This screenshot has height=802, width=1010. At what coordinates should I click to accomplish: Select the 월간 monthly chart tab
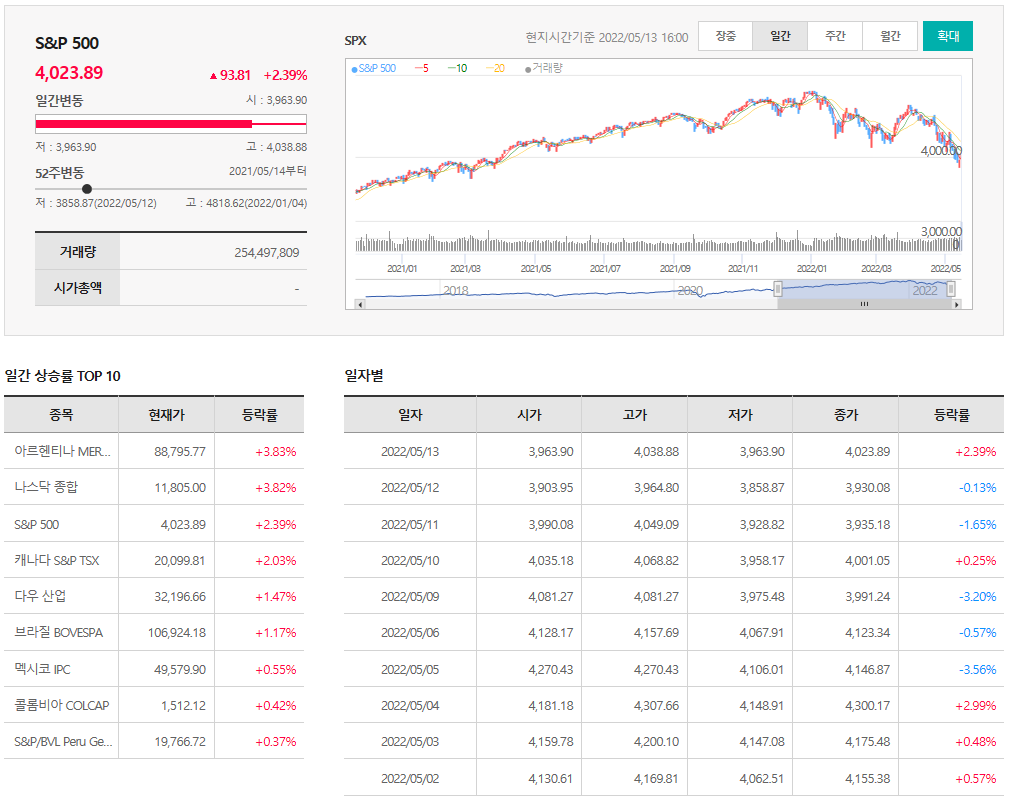point(890,36)
